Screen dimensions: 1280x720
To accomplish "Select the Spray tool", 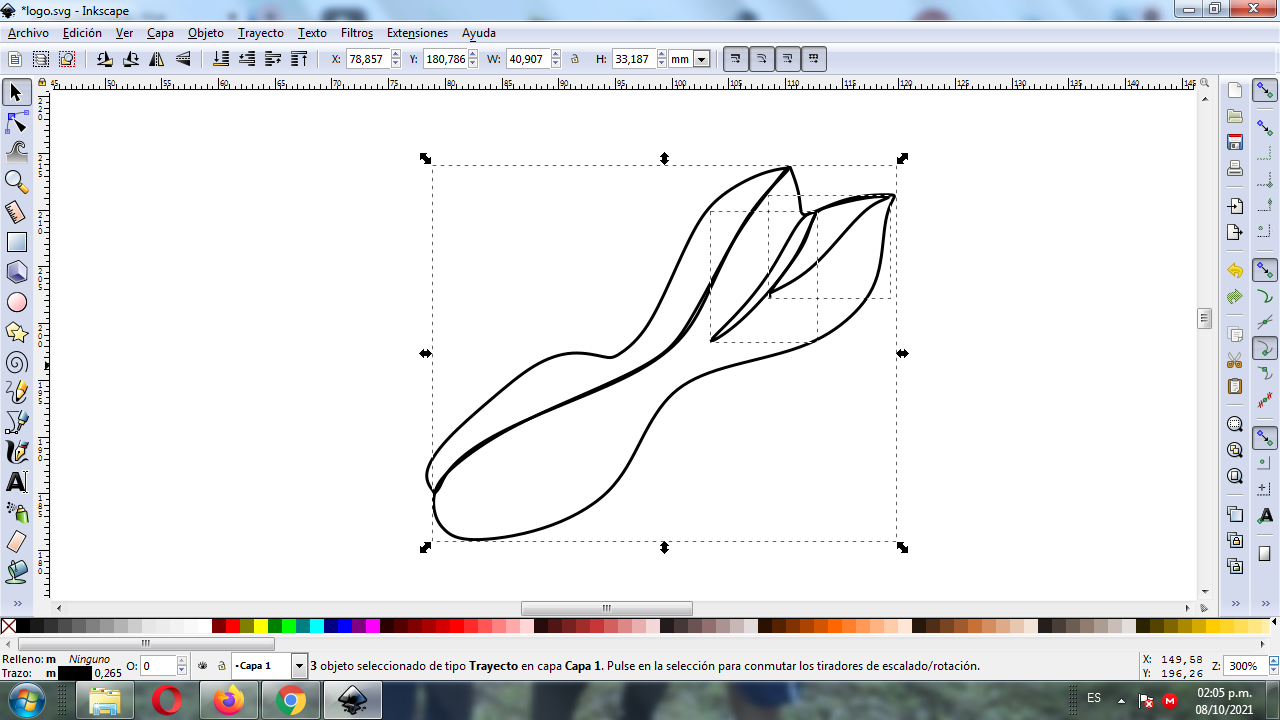I will pyautogui.click(x=16, y=512).
